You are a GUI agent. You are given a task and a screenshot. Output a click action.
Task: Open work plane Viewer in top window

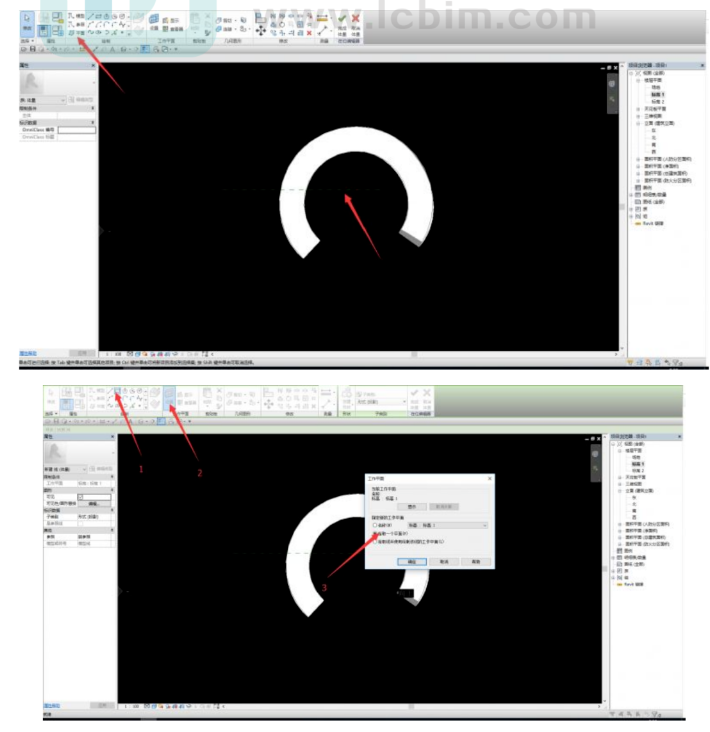pos(172,29)
